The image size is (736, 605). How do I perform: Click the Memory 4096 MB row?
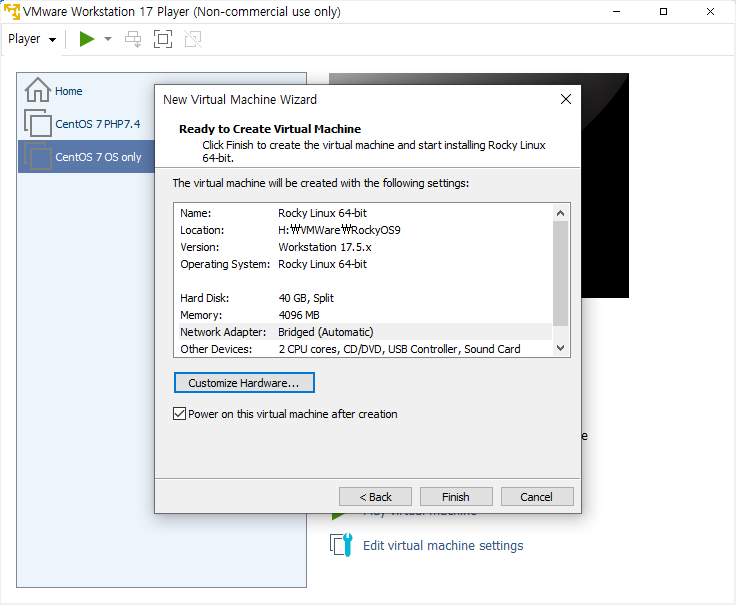pyautogui.click(x=365, y=315)
